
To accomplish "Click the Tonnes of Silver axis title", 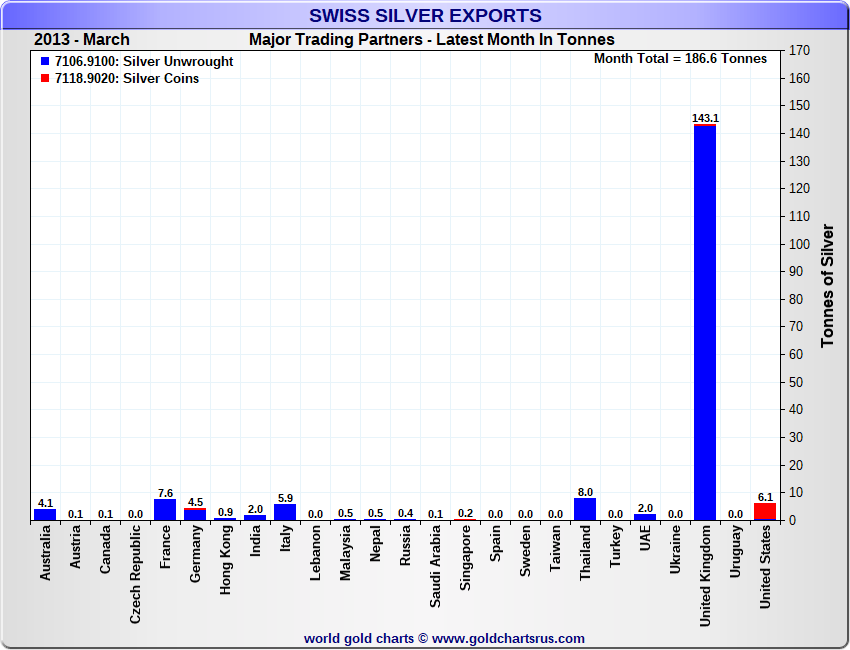I will click(827, 286).
